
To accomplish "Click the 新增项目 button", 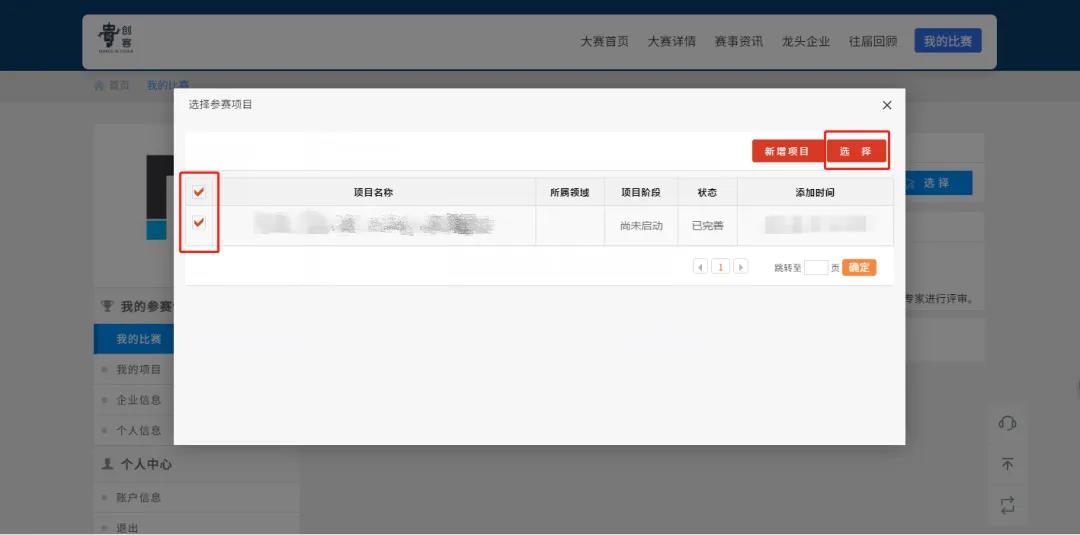I will 787,151.
